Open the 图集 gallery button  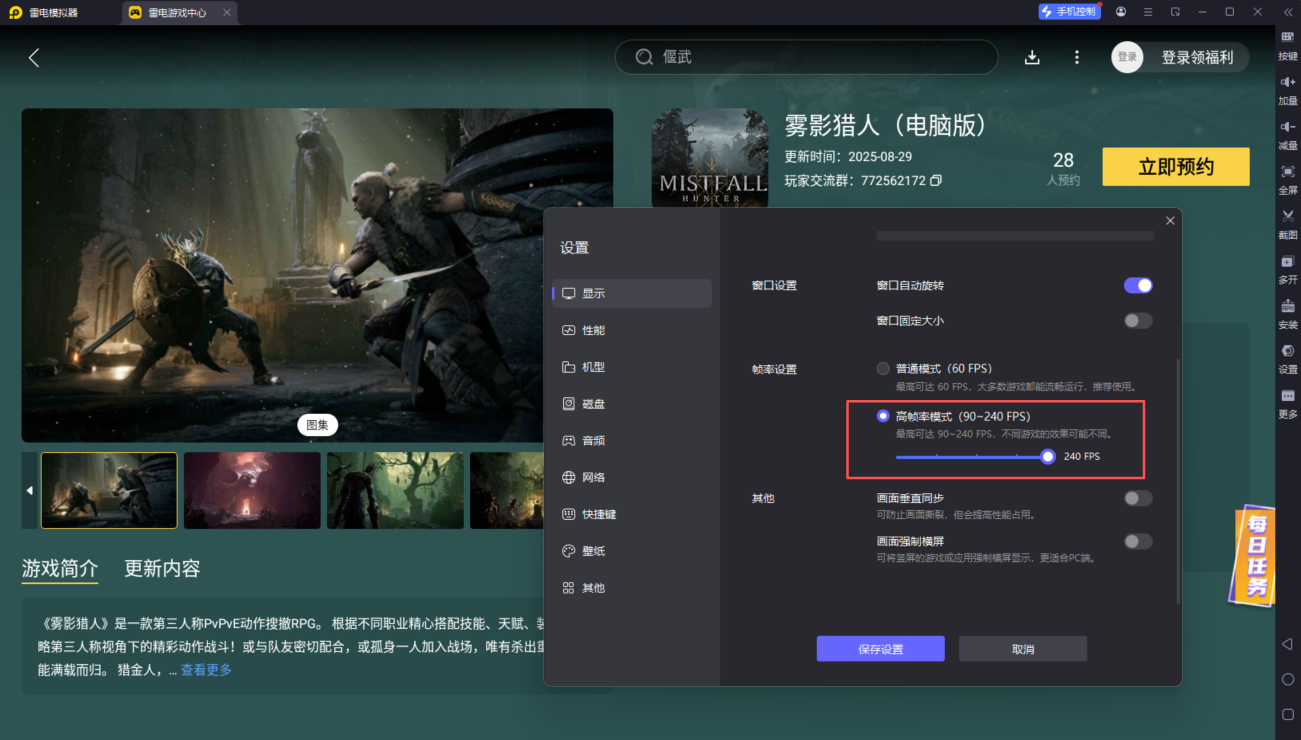[317, 425]
